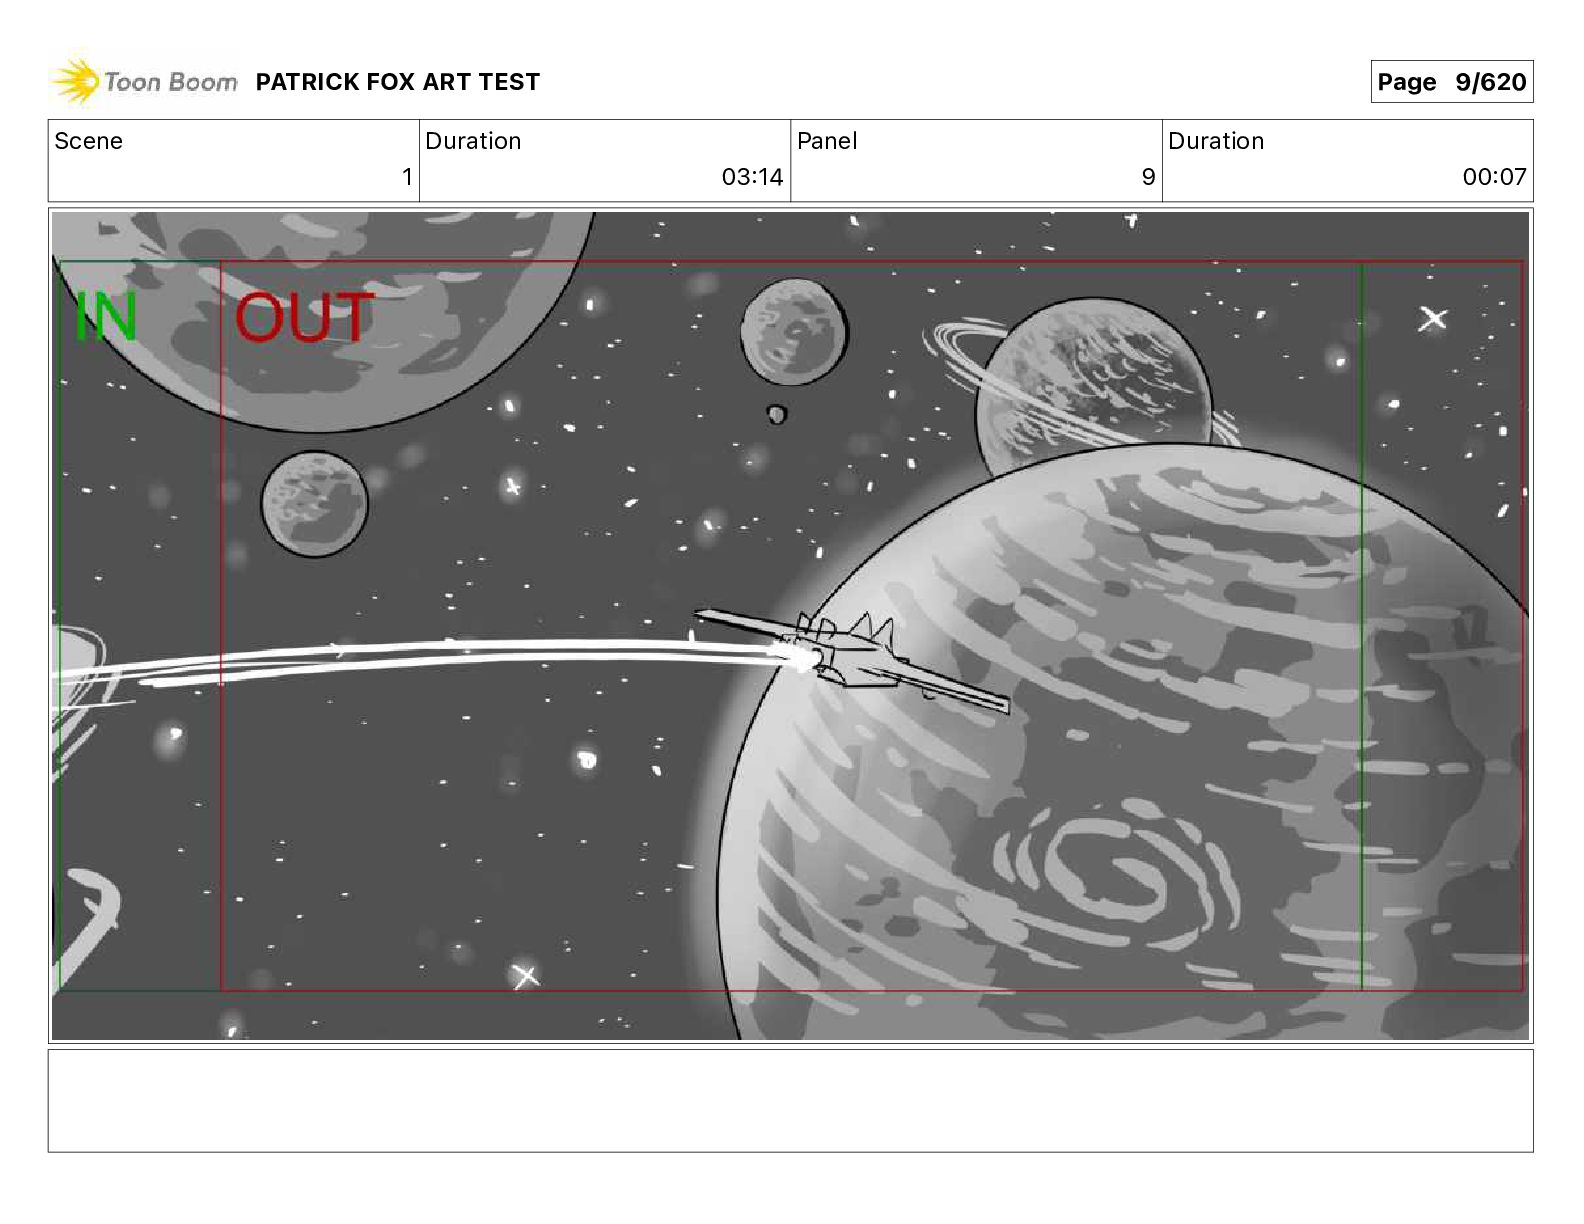Click the green 'IN' camera label
Viewport: 1584px width, 1224px height.
106,317
